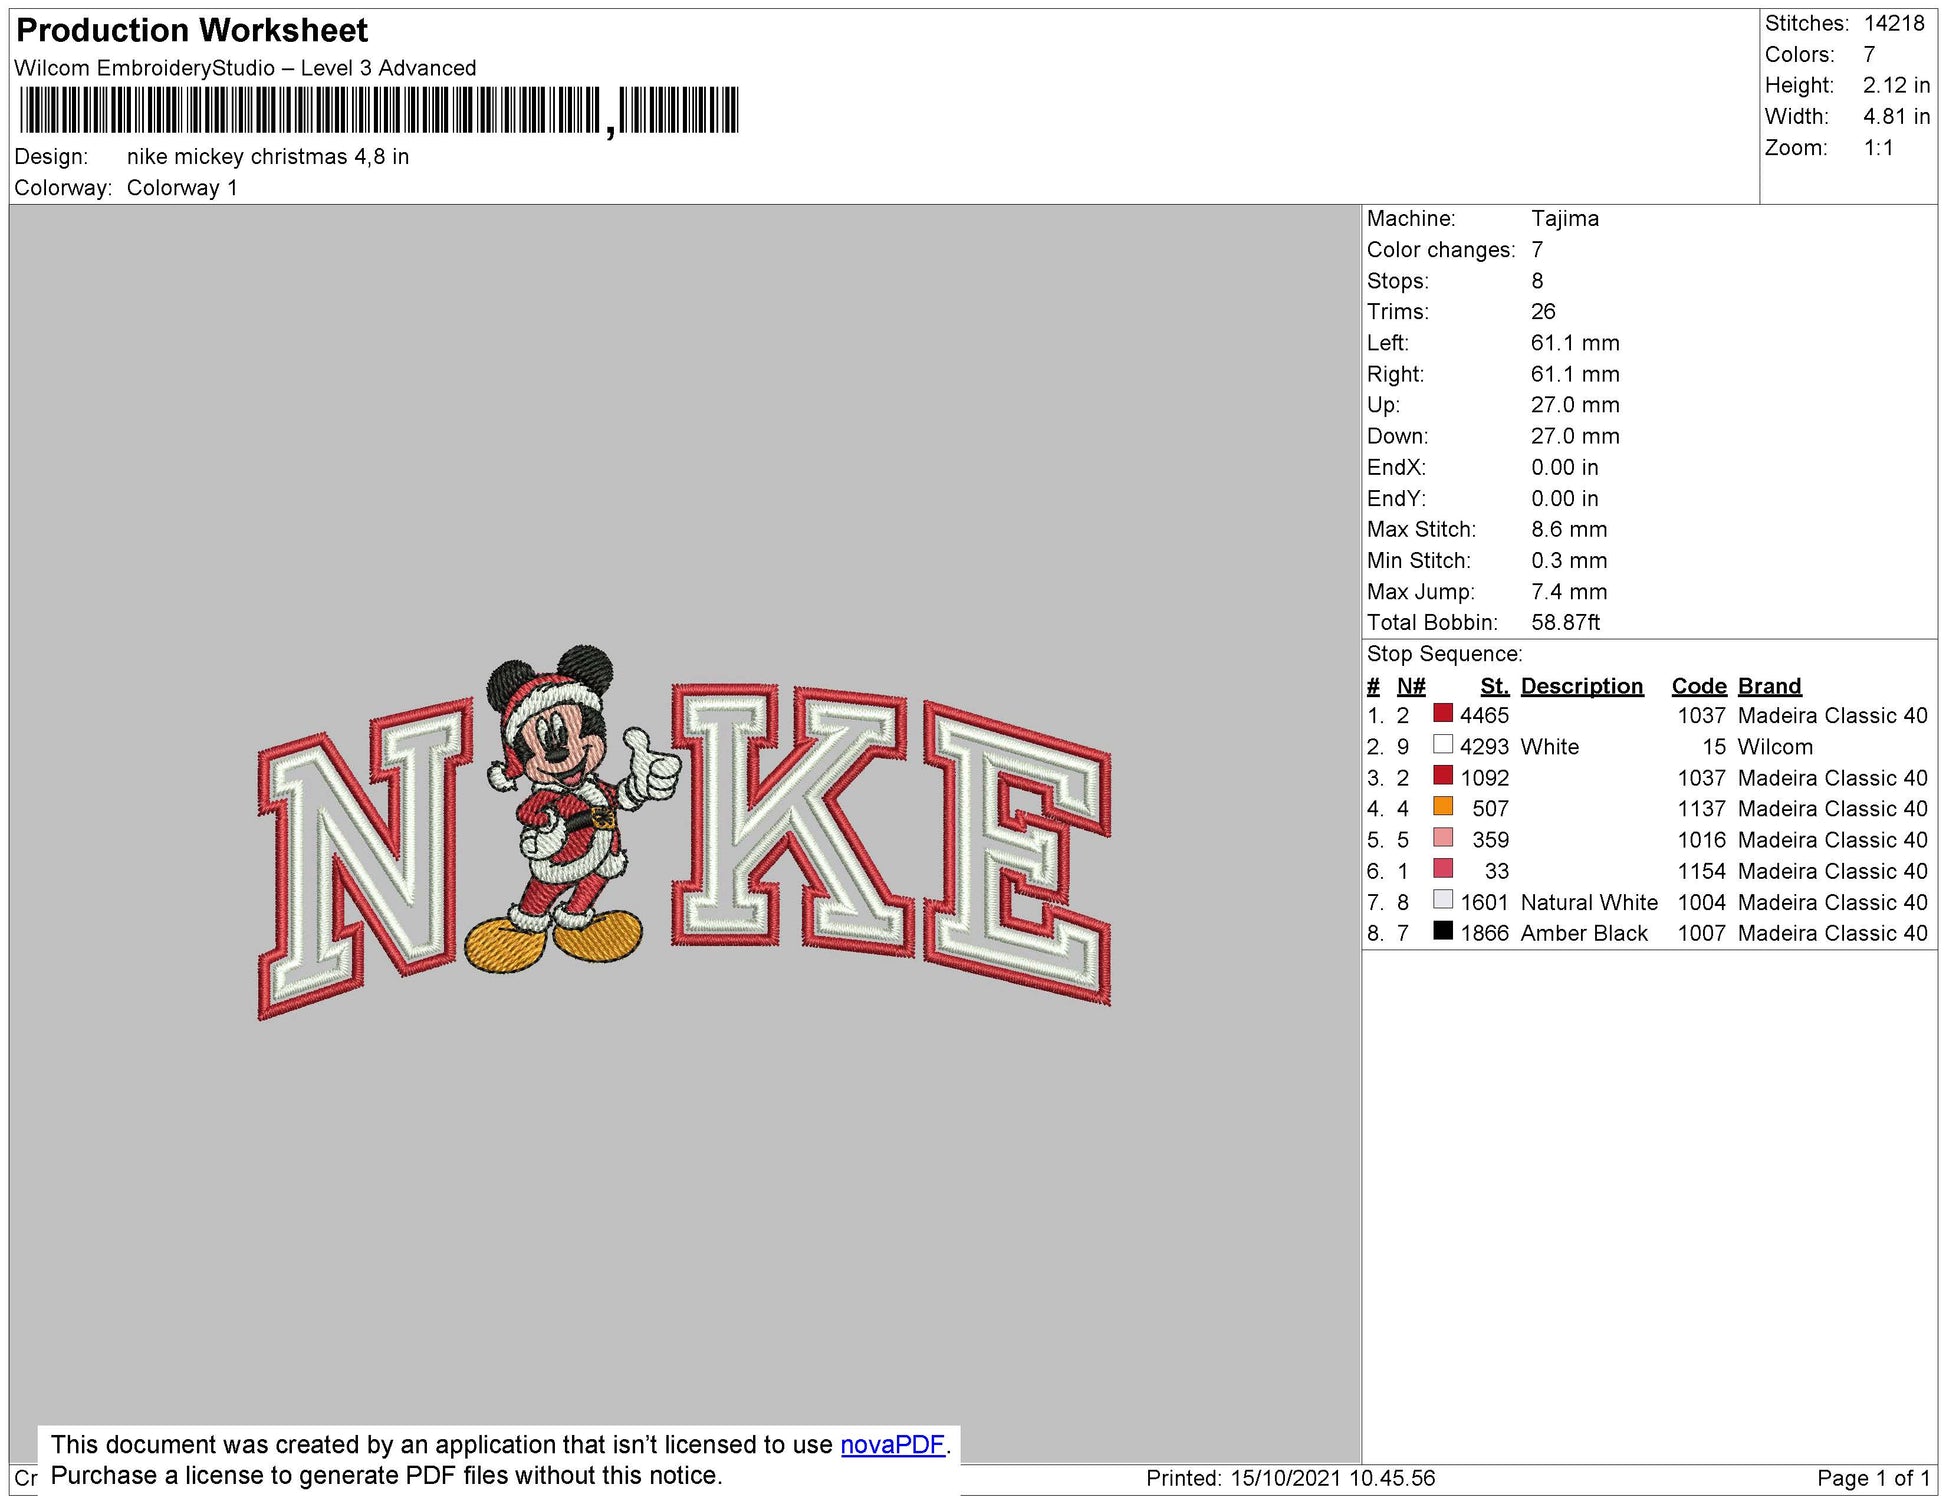The image size is (1946, 1504).
Task: Click the Left value '61.1 mm'
Action: (1575, 343)
